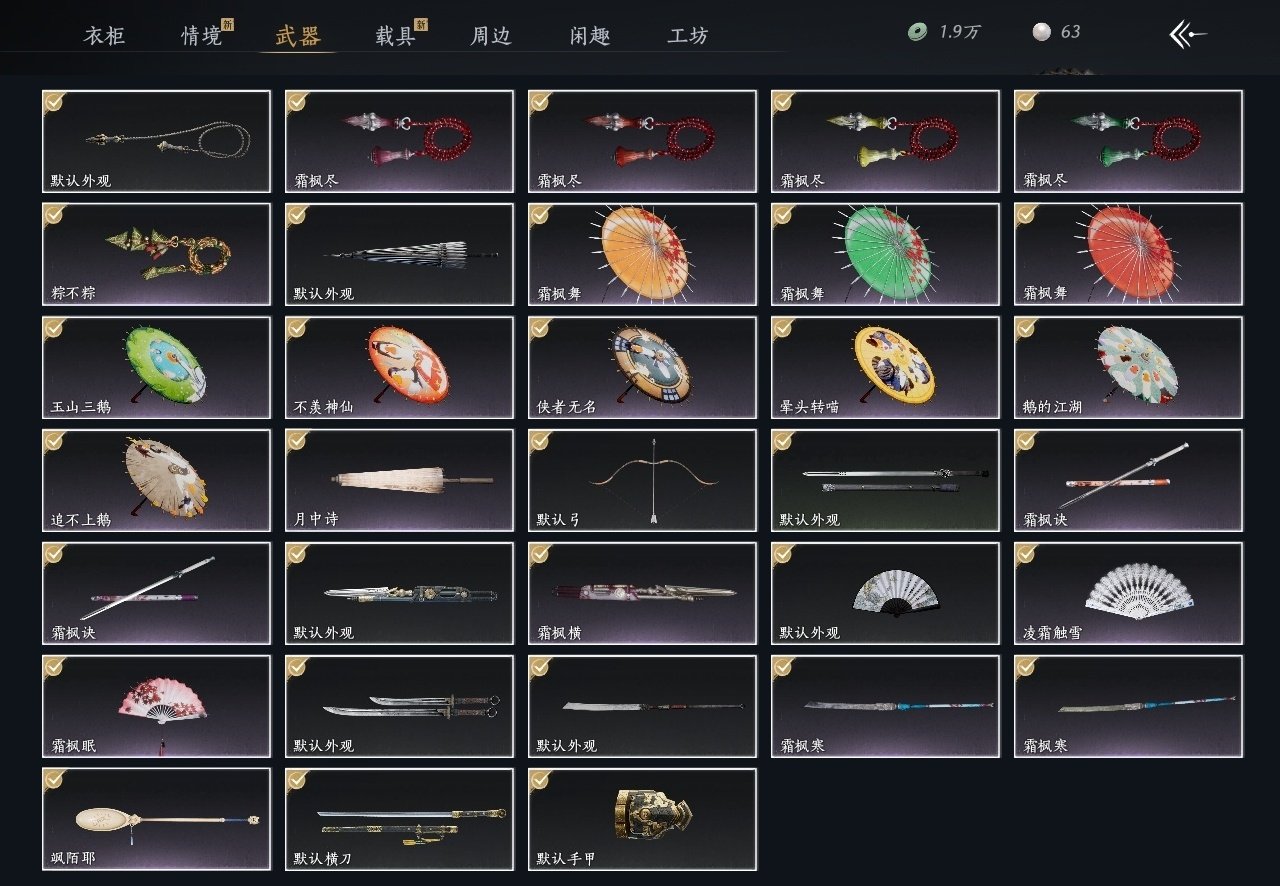Go to the 情境 tab
The height and width of the screenshot is (886, 1280).
201,36
